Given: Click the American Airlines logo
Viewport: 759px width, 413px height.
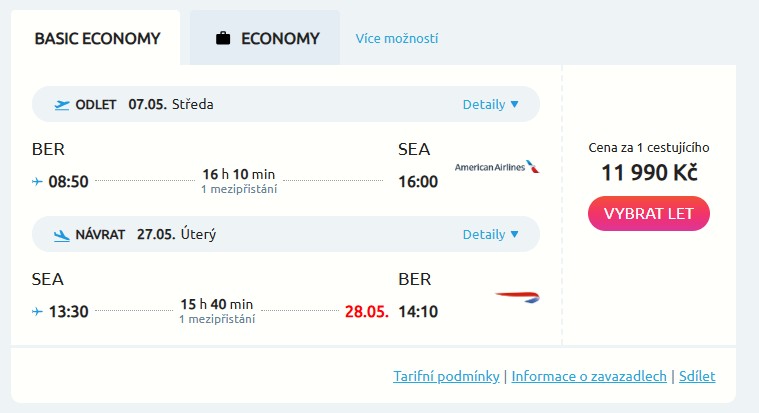Looking at the screenshot, I should (496, 167).
